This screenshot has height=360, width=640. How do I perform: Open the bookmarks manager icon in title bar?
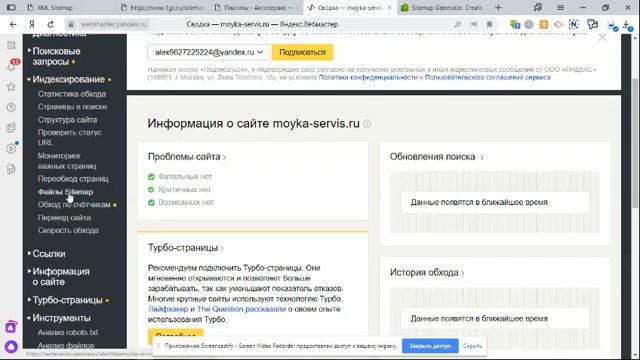tap(538, 7)
